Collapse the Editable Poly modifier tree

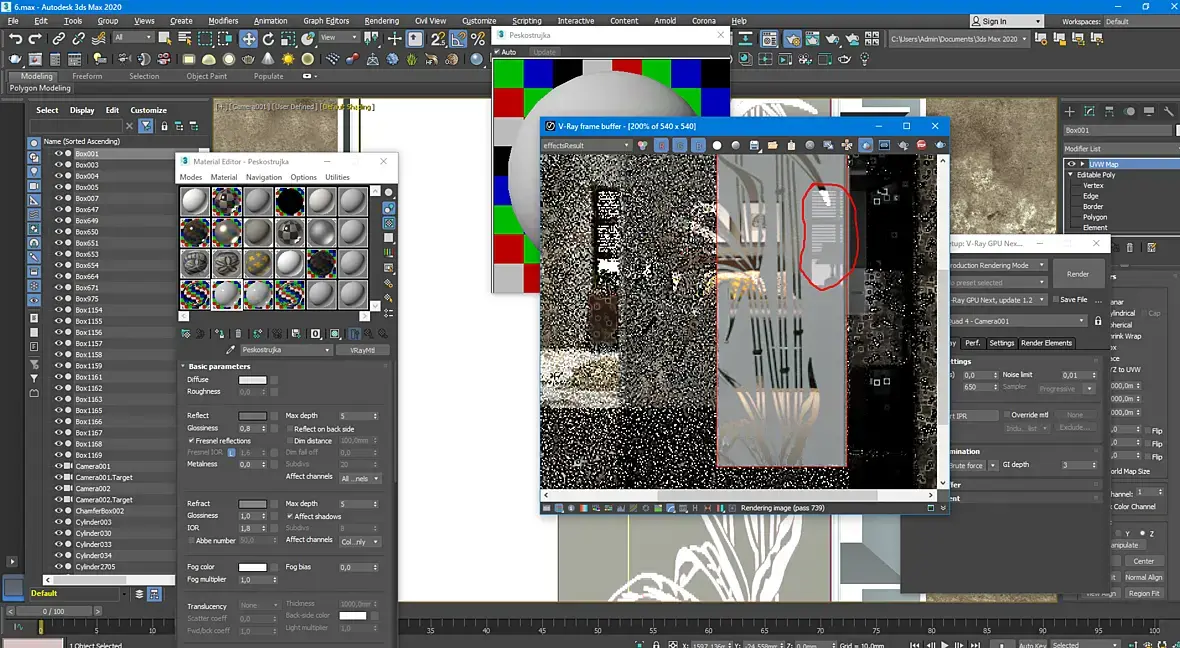click(1070, 175)
